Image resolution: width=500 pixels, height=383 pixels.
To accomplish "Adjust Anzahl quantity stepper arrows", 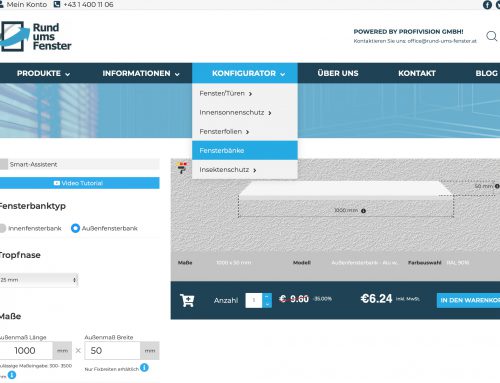I will pyautogui.click(x=267, y=300).
